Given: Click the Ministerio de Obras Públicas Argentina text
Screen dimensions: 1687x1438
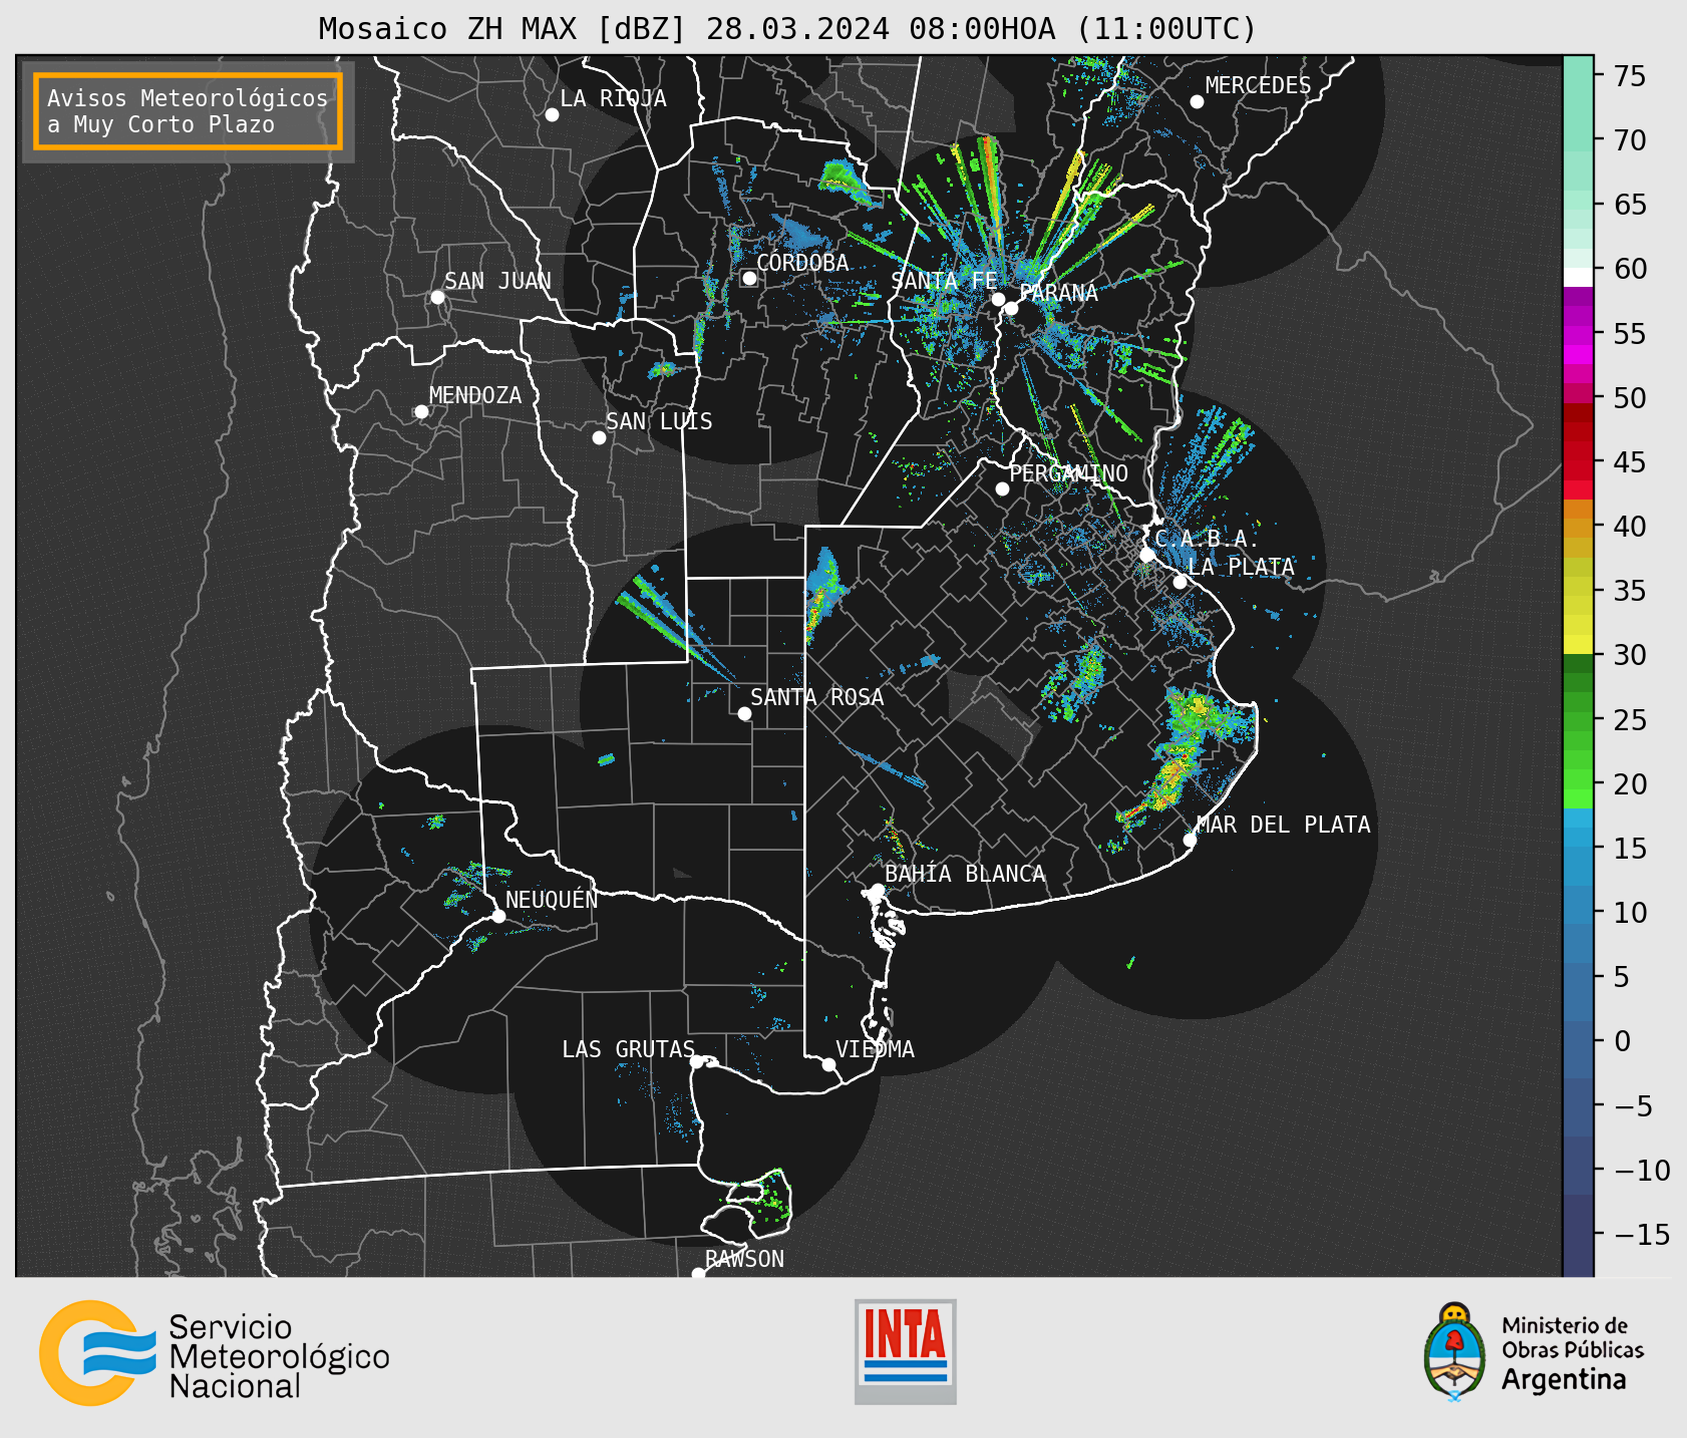Looking at the screenshot, I should click(x=1572, y=1353).
